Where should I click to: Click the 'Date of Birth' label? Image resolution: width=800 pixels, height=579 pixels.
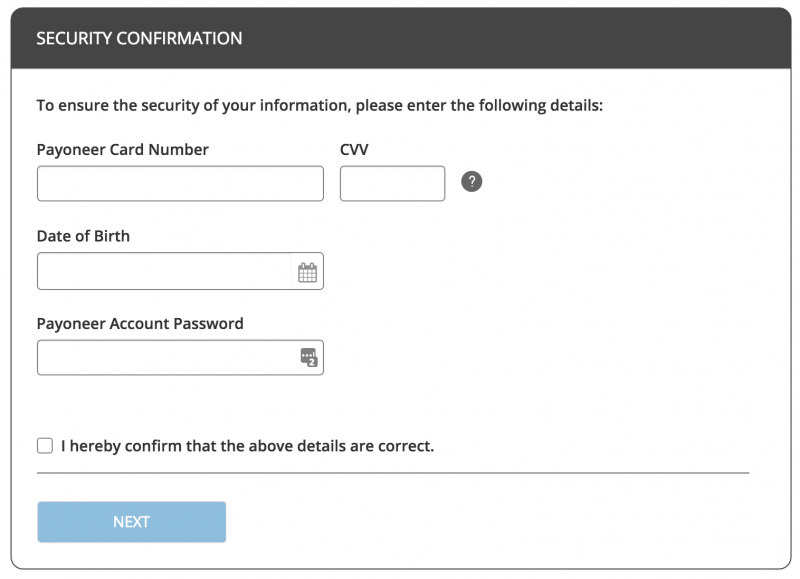click(83, 236)
